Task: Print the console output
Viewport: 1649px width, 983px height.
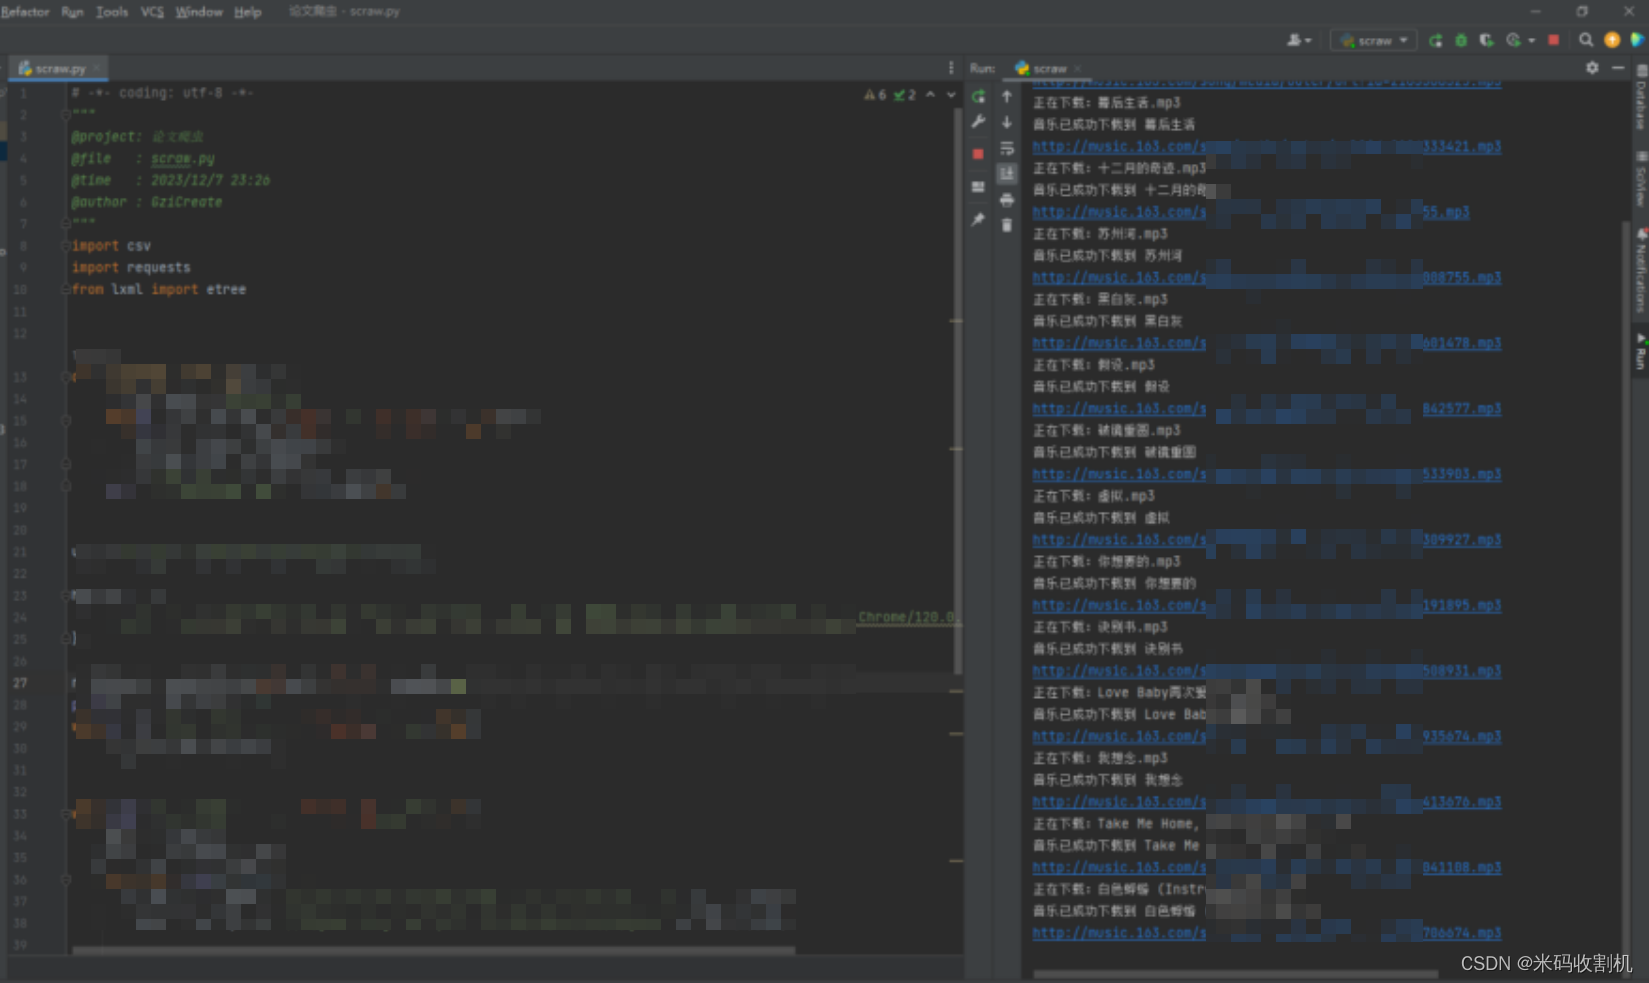Action: (1007, 200)
